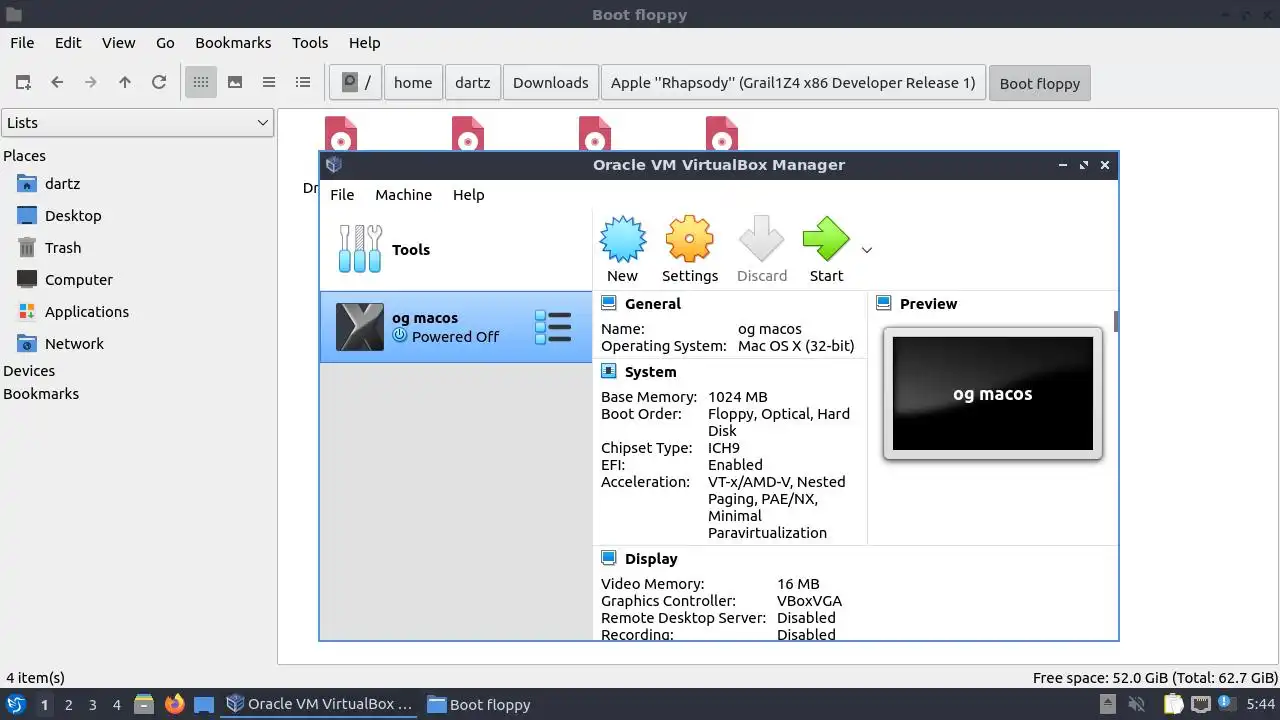Go back in file manager
Image resolution: width=1280 pixels, height=720 pixels.
tap(57, 82)
